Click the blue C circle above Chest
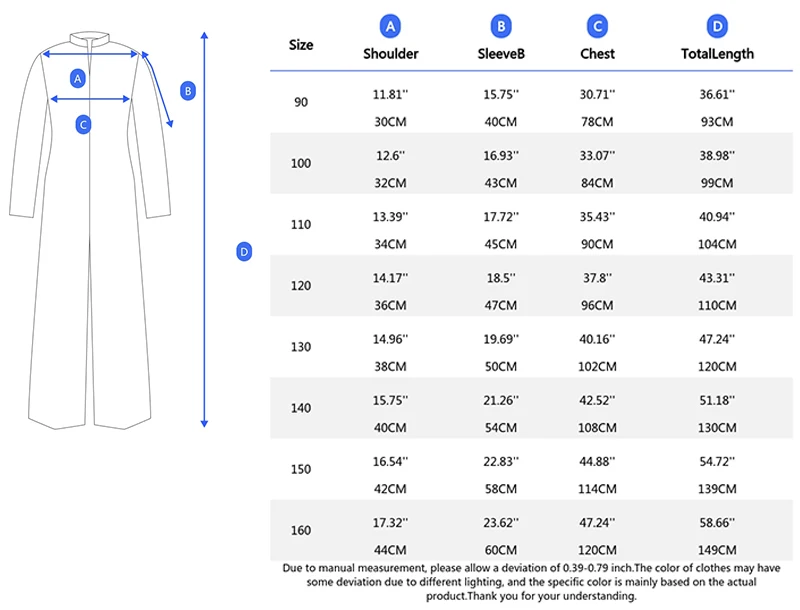Viewport: 800px width, 610px height. (597, 27)
